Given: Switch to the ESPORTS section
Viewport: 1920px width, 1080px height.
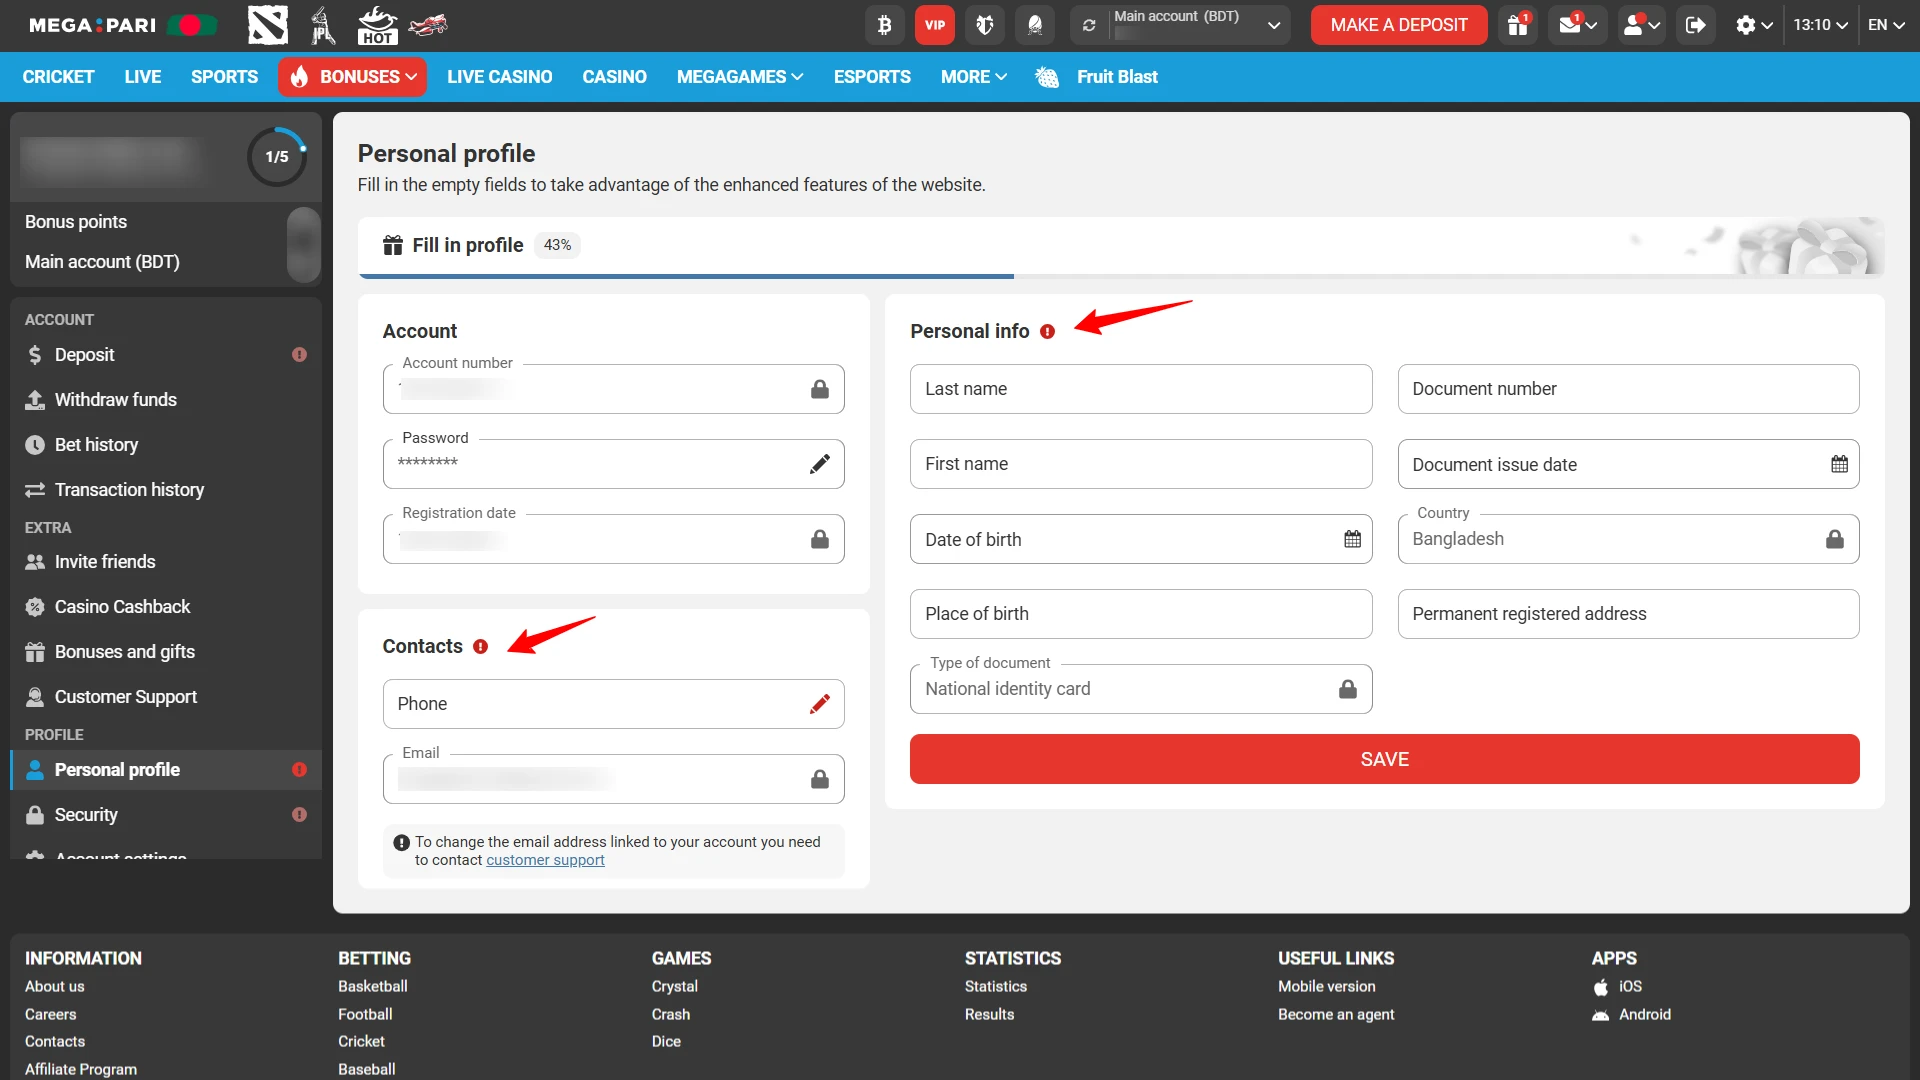Looking at the screenshot, I should (871, 77).
